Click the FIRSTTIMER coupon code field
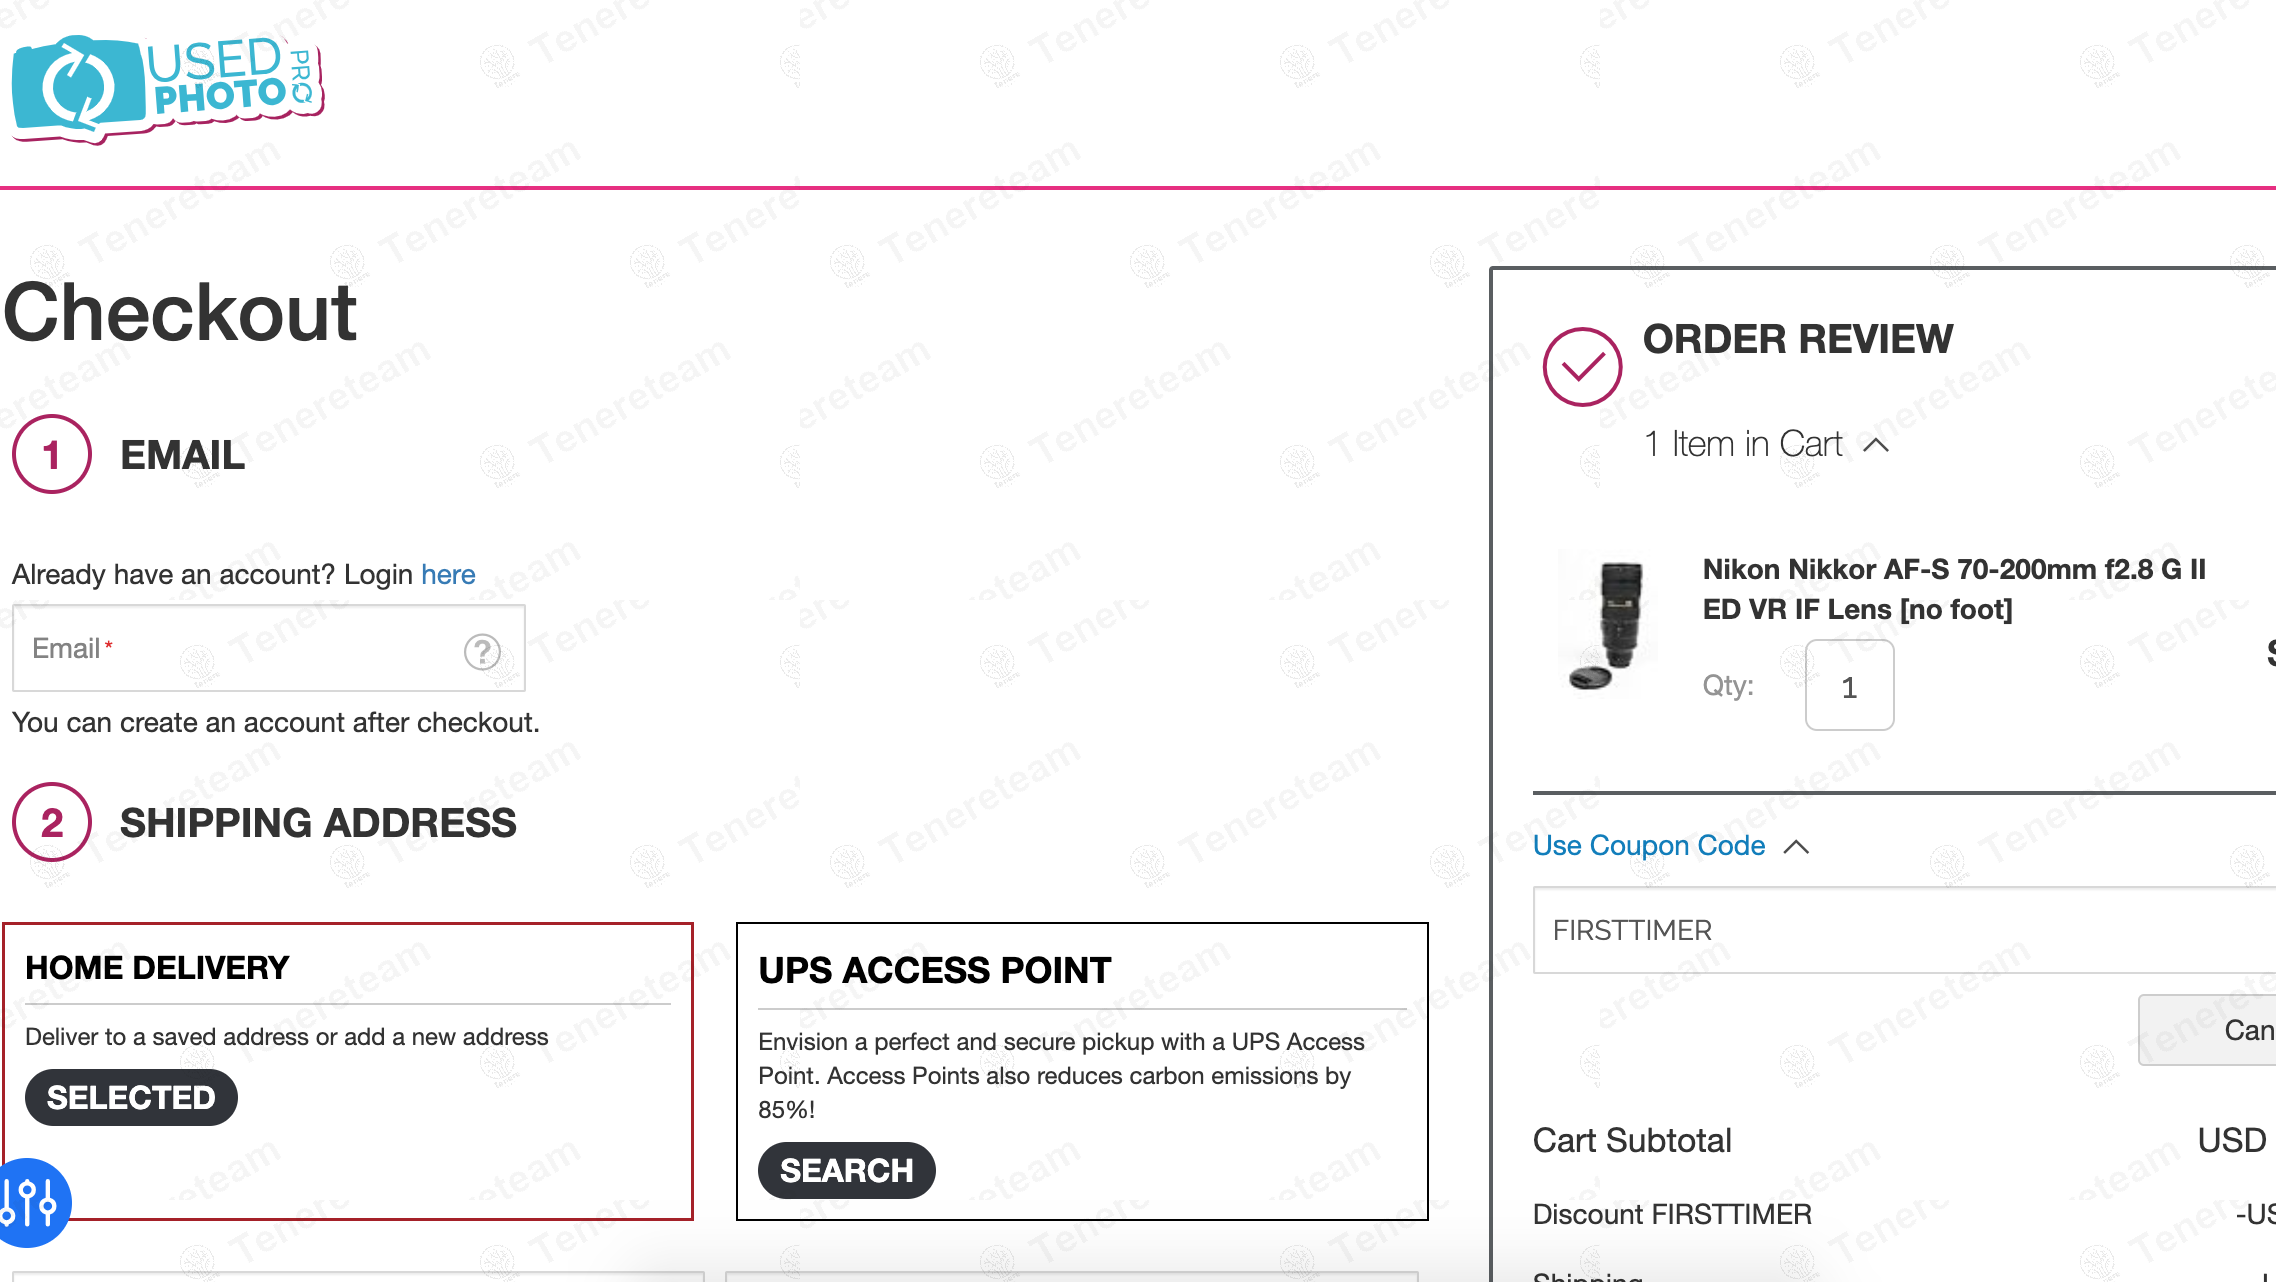This screenshot has width=2276, height=1282. (x=1900, y=930)
